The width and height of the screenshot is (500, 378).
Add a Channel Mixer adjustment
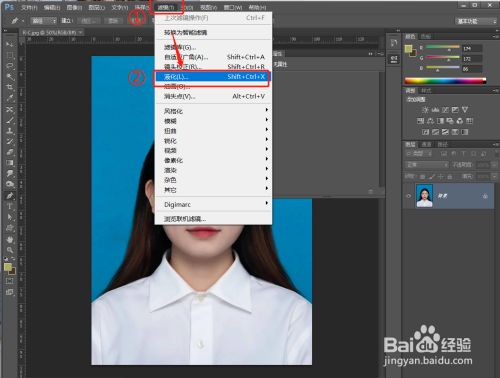(460, 121)
